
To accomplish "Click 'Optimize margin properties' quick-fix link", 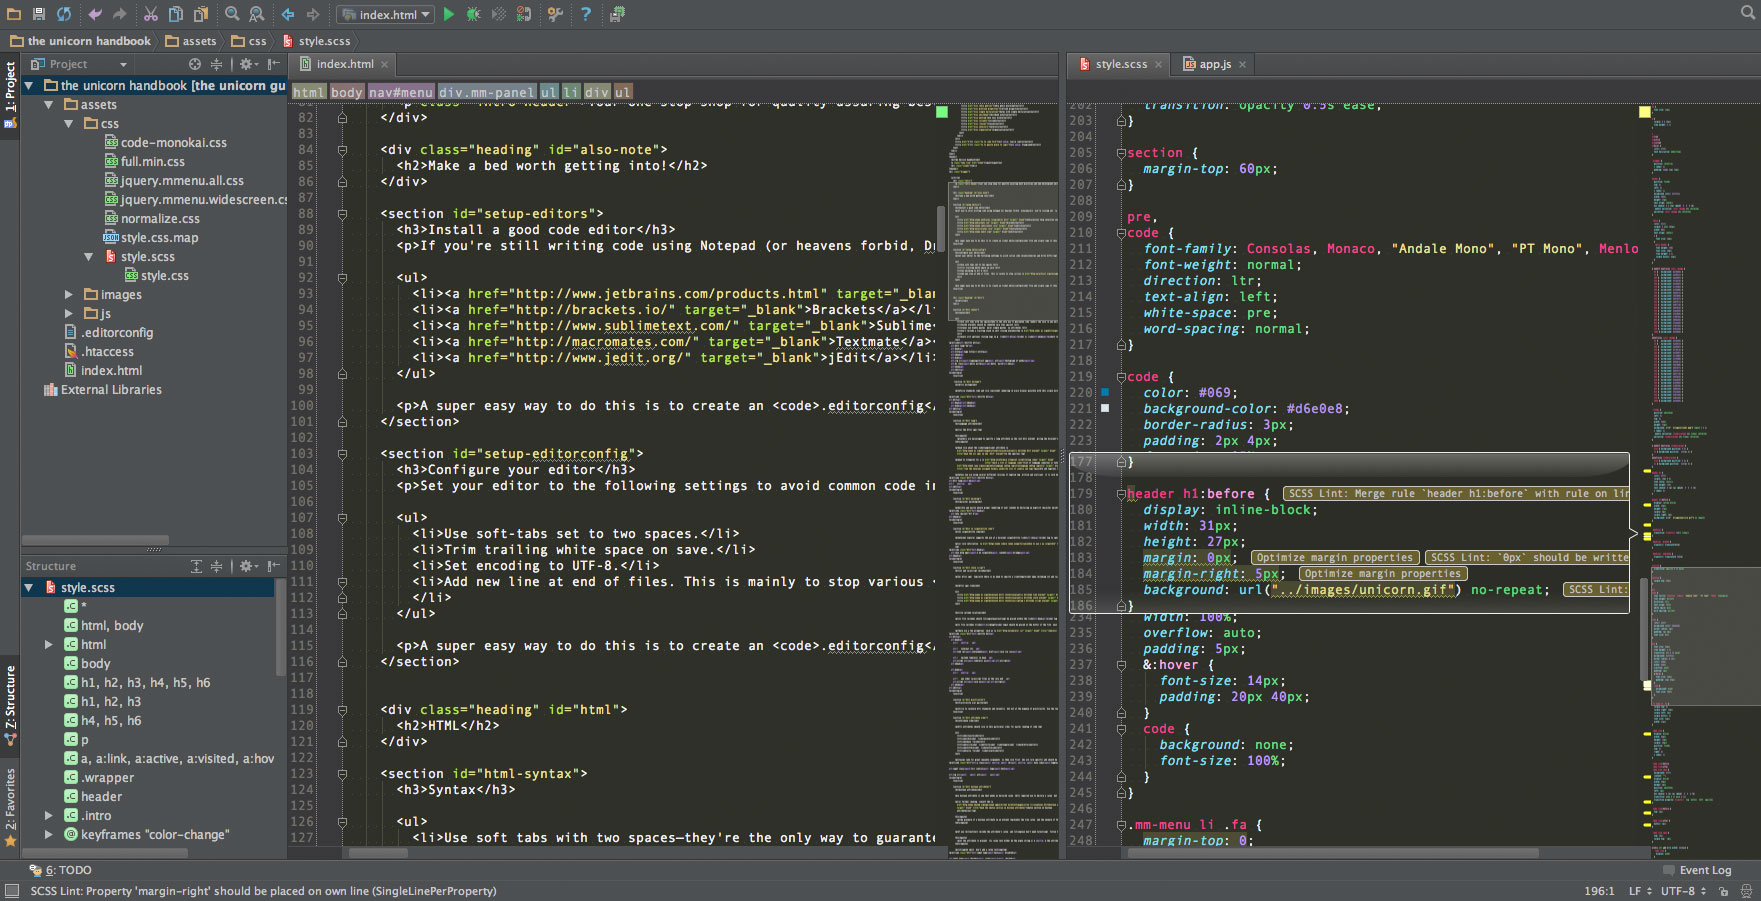I will tap(1334, 557).
